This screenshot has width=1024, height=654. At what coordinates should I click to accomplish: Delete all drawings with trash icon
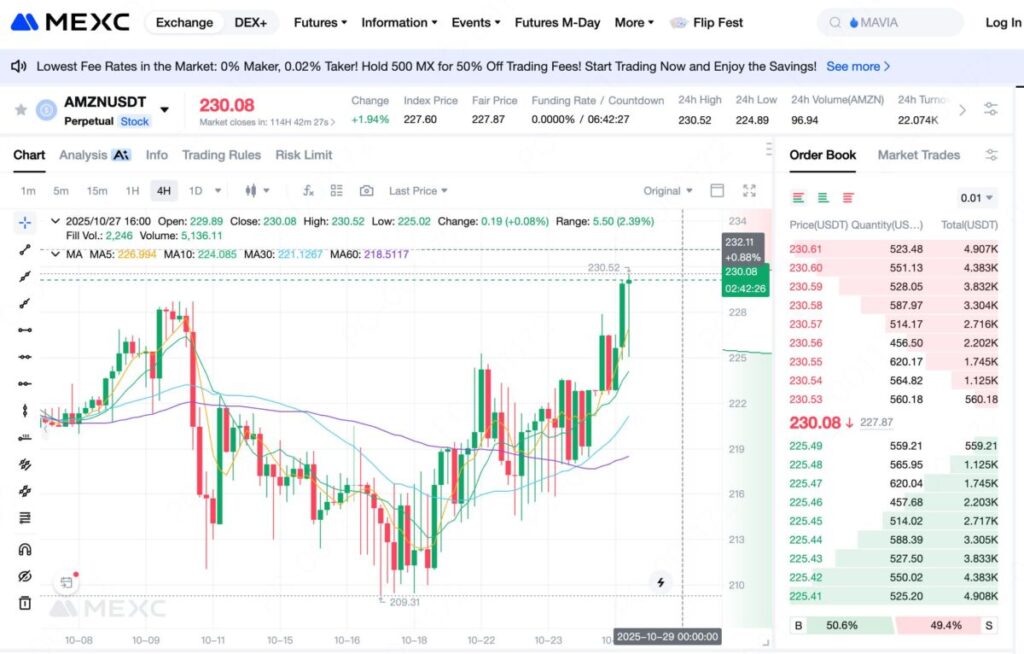(25, 603)
